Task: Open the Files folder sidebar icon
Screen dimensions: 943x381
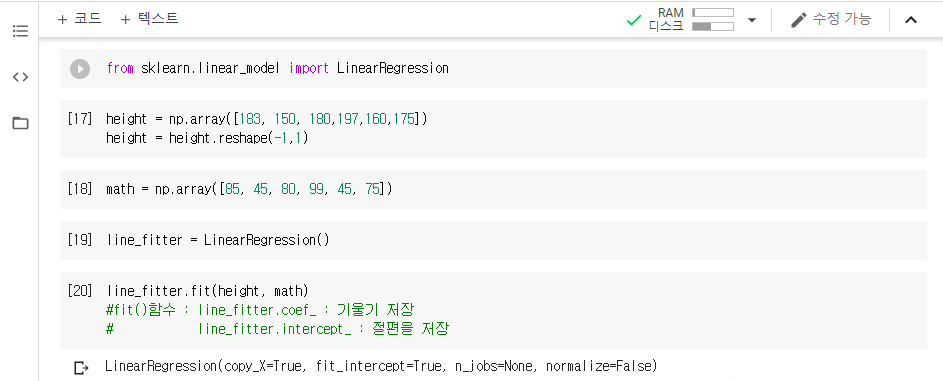Action: coord(20,123)
